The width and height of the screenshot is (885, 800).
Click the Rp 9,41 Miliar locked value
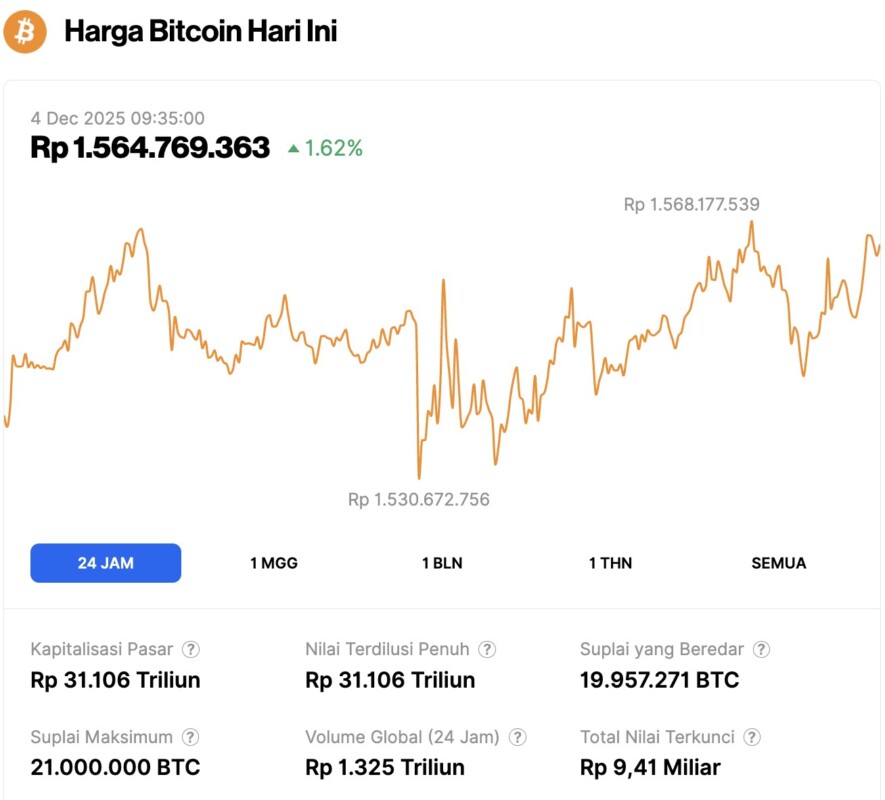coord(650,768)
